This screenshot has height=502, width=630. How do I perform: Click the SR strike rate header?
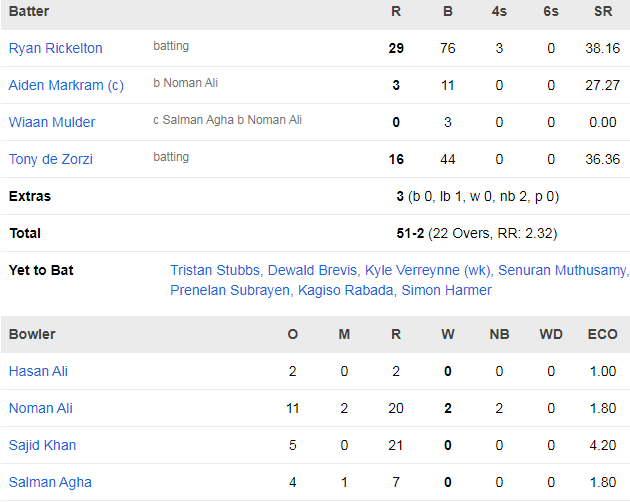(x=603, y=11)
